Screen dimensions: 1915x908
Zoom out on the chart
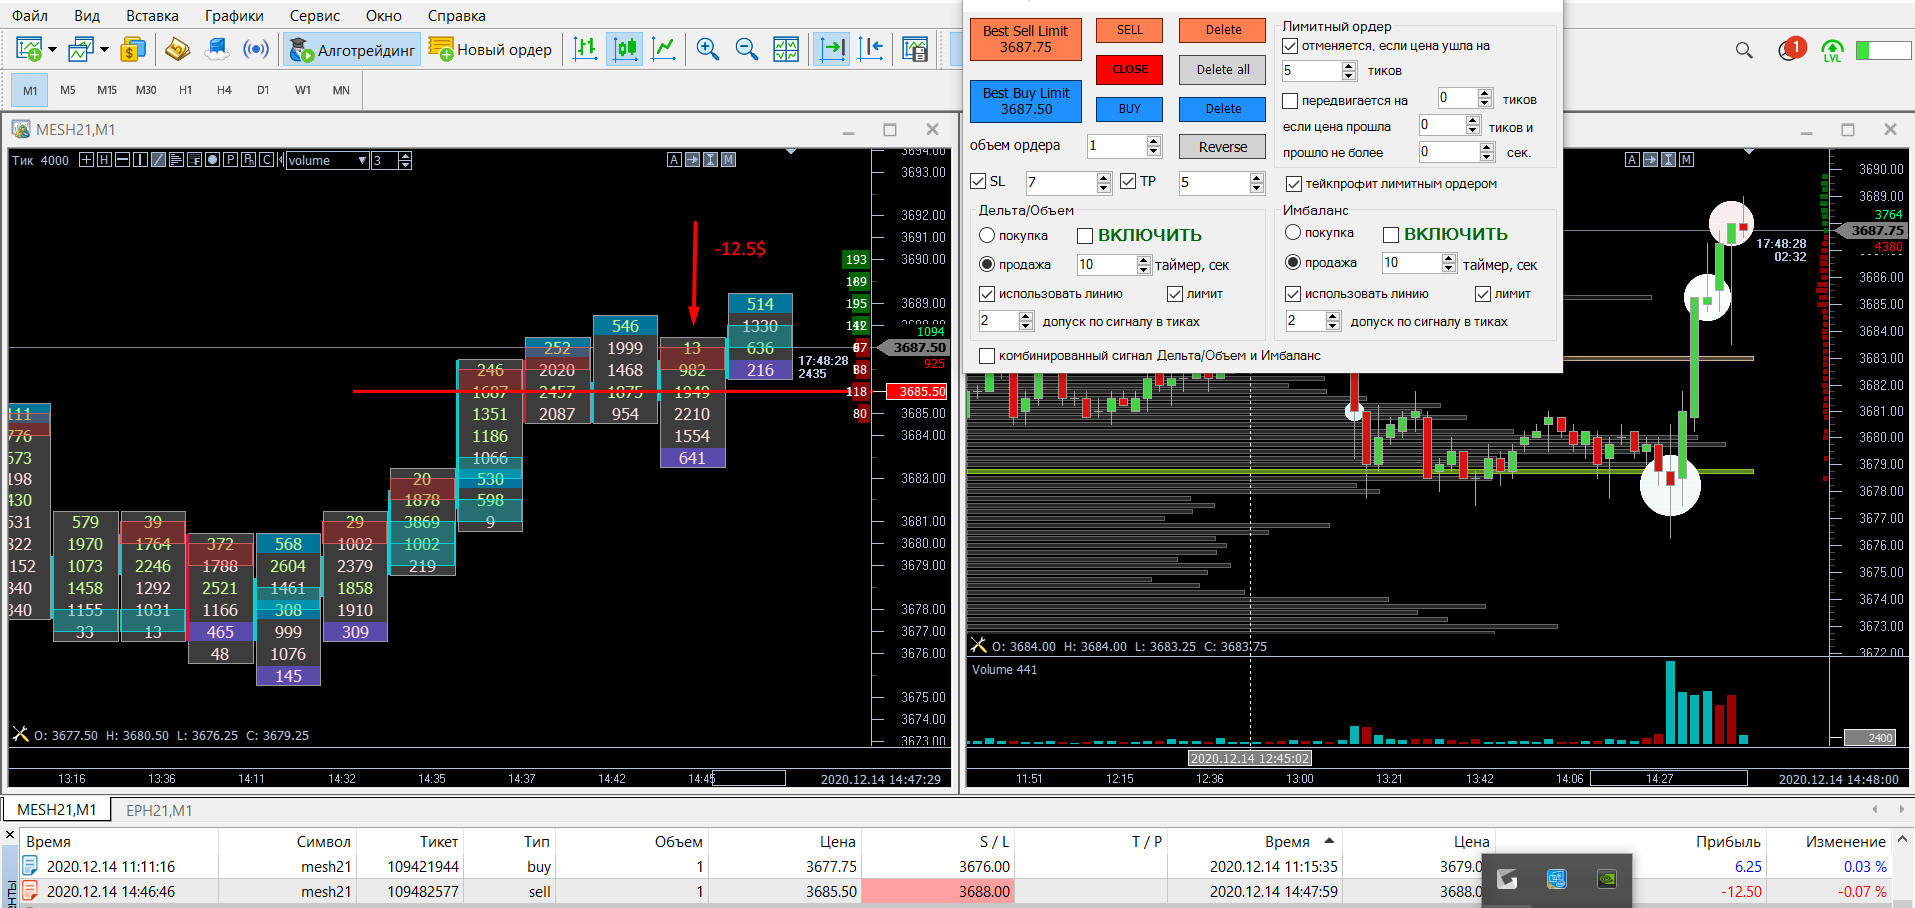coord(747,49)
